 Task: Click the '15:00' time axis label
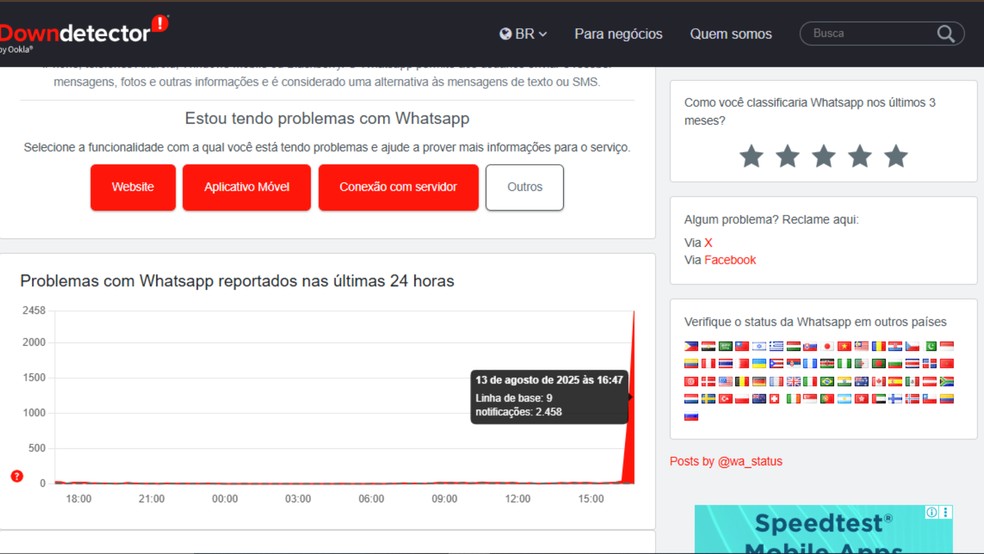point(591,499)
